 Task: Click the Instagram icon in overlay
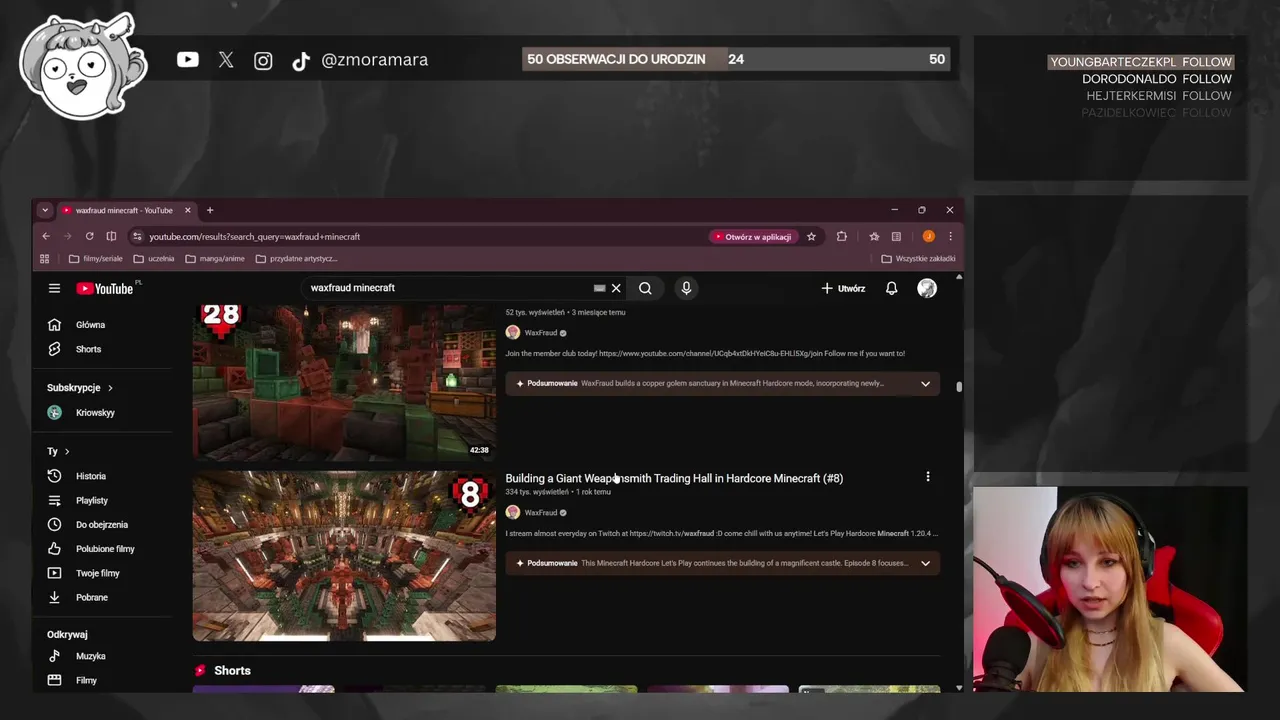coord(263,61)
